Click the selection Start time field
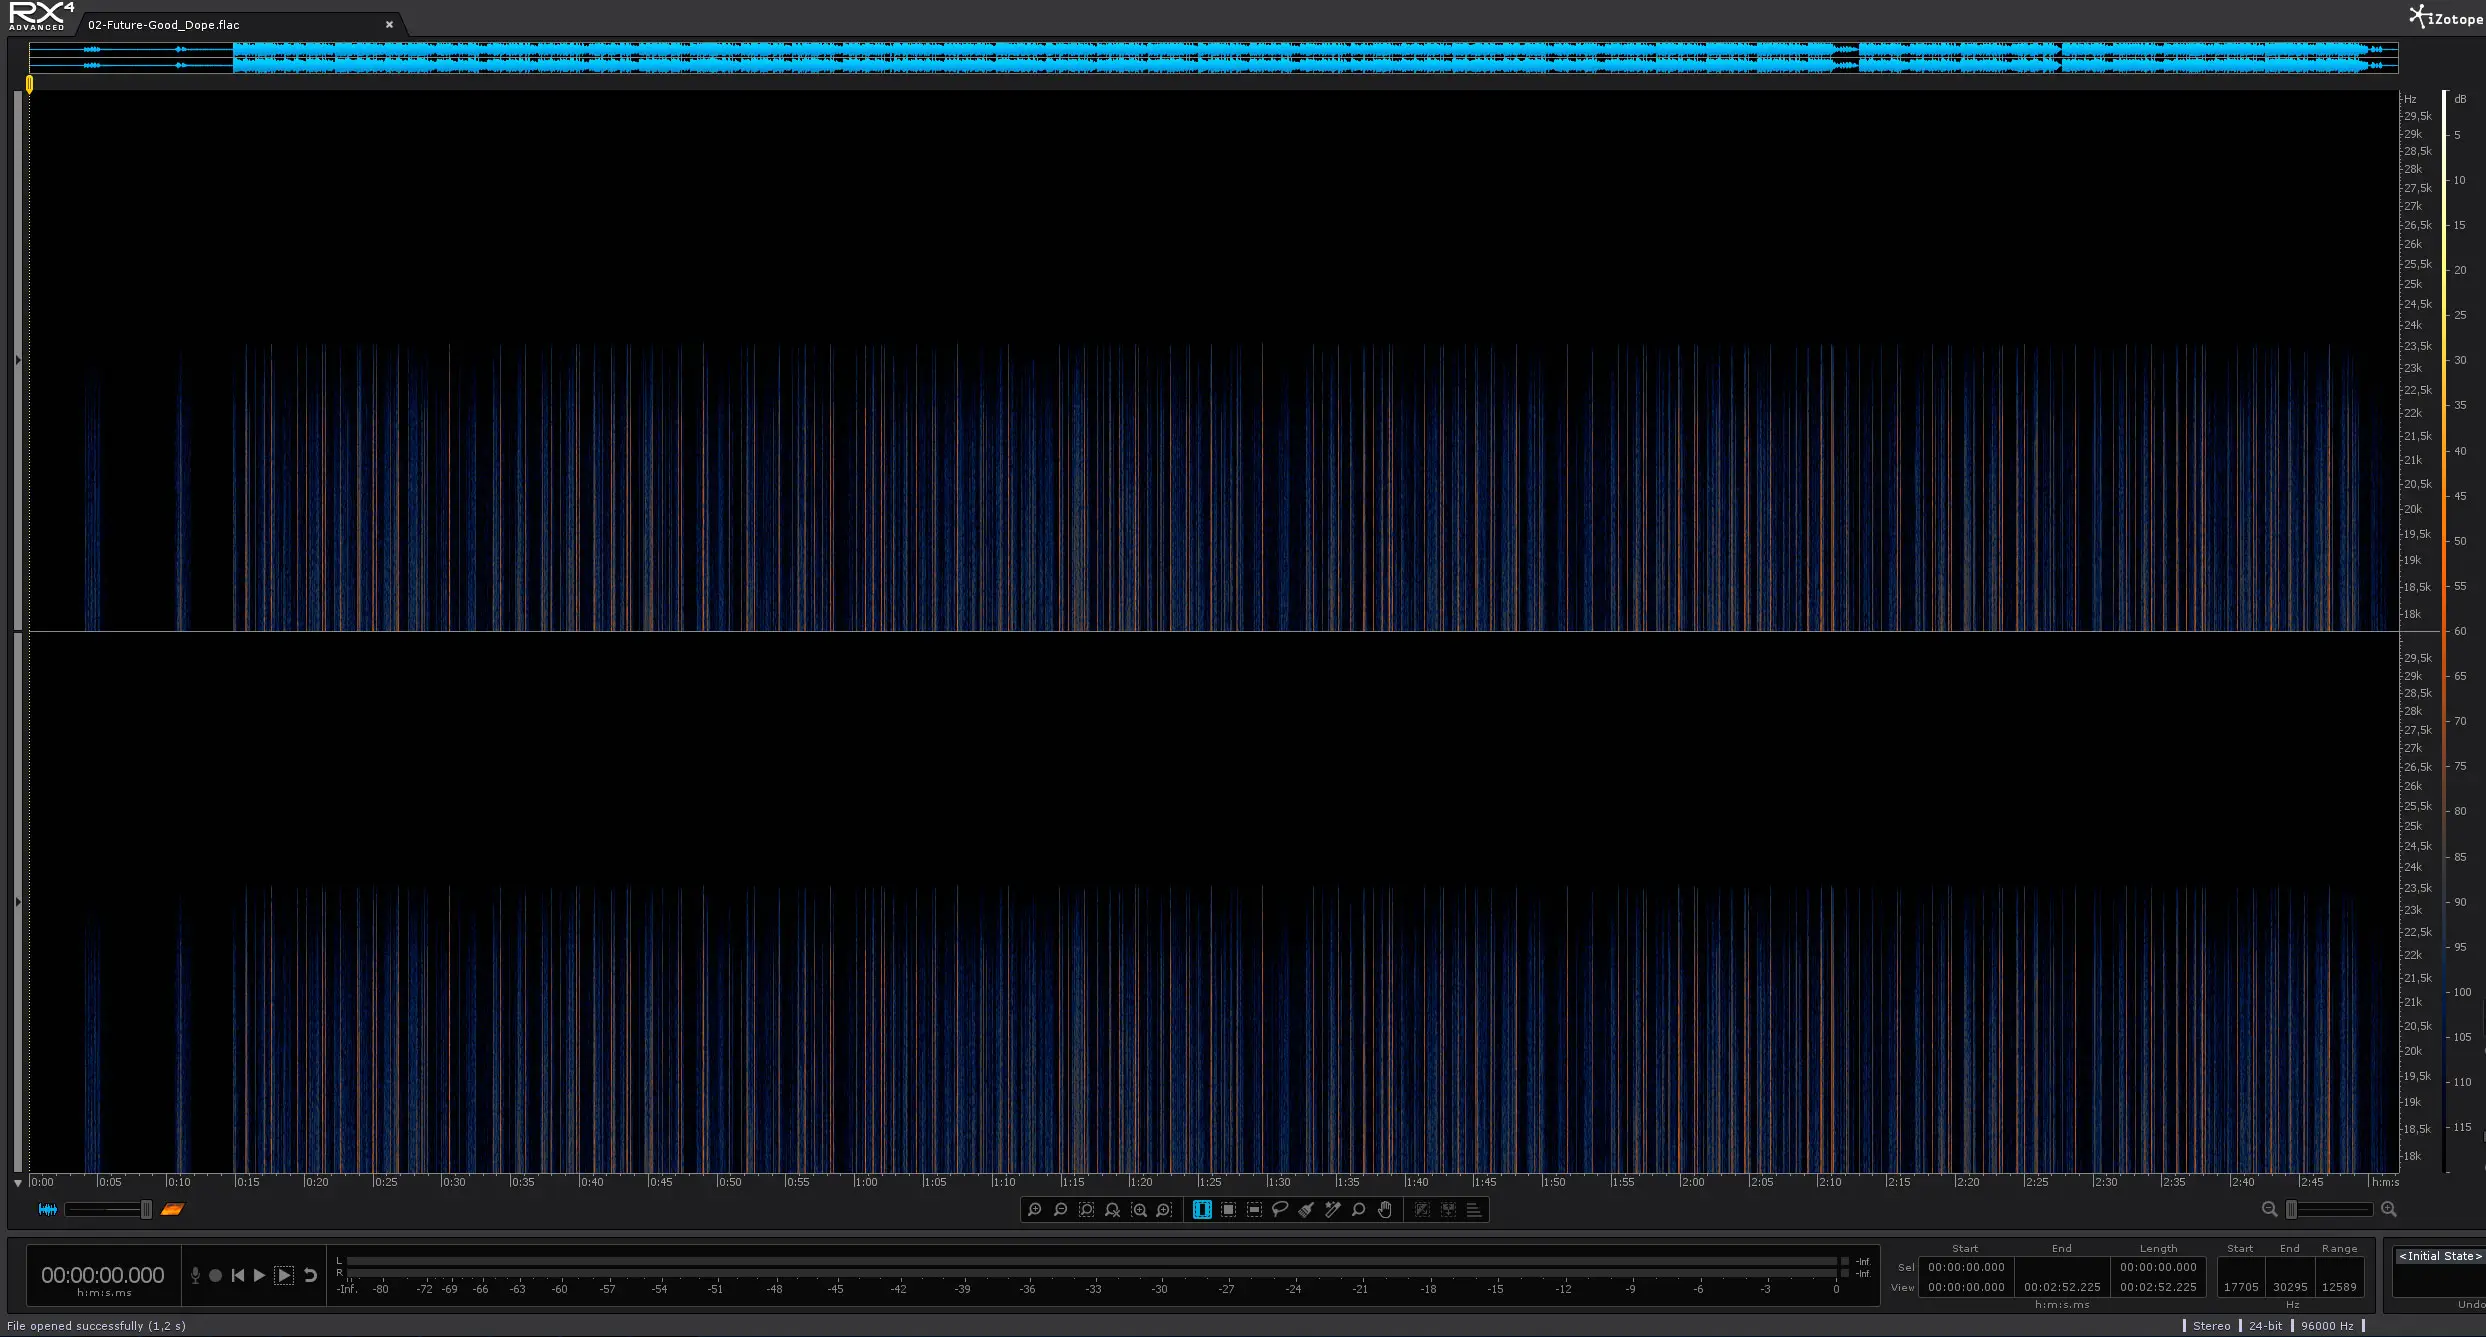This screenshot has width=2486, height=1337. pos(1966,1267)
